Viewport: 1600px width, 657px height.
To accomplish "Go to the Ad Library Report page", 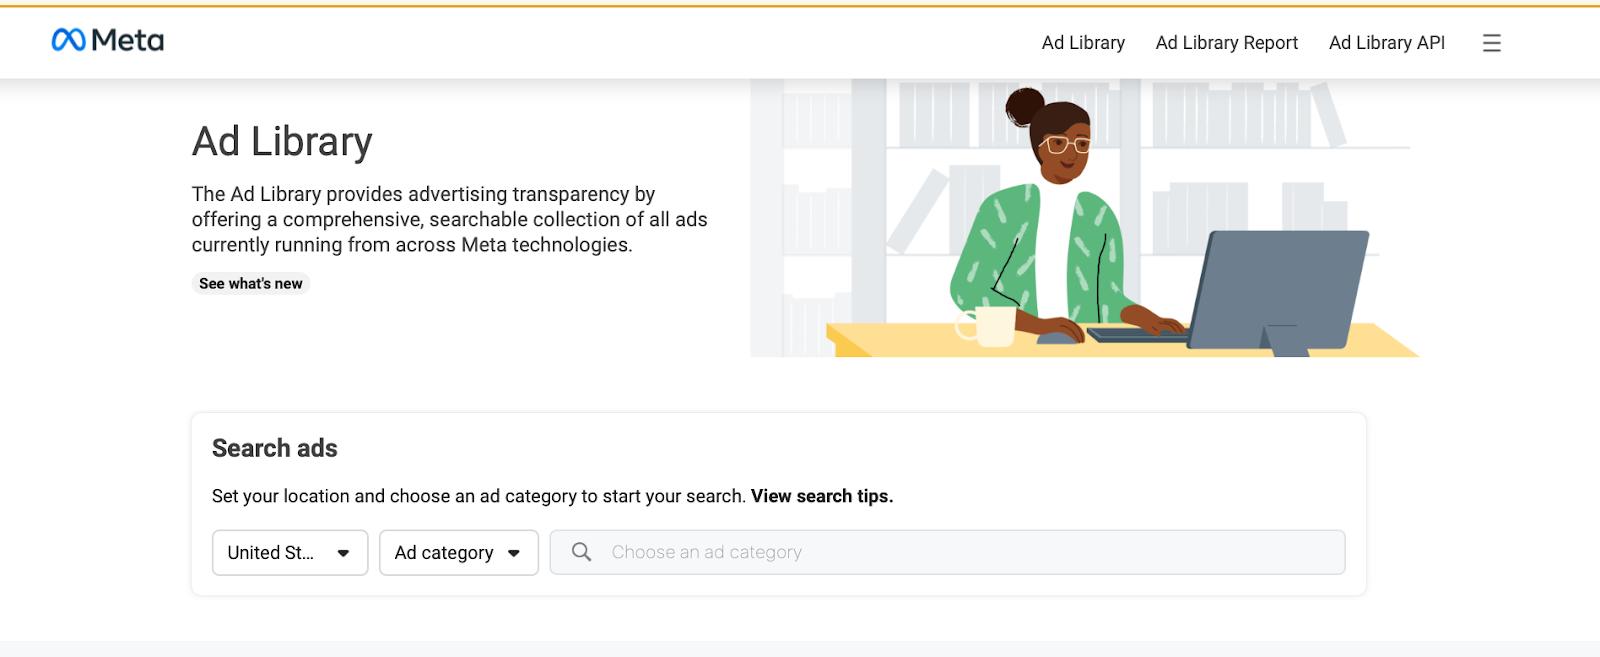I will coord(1226,43).
